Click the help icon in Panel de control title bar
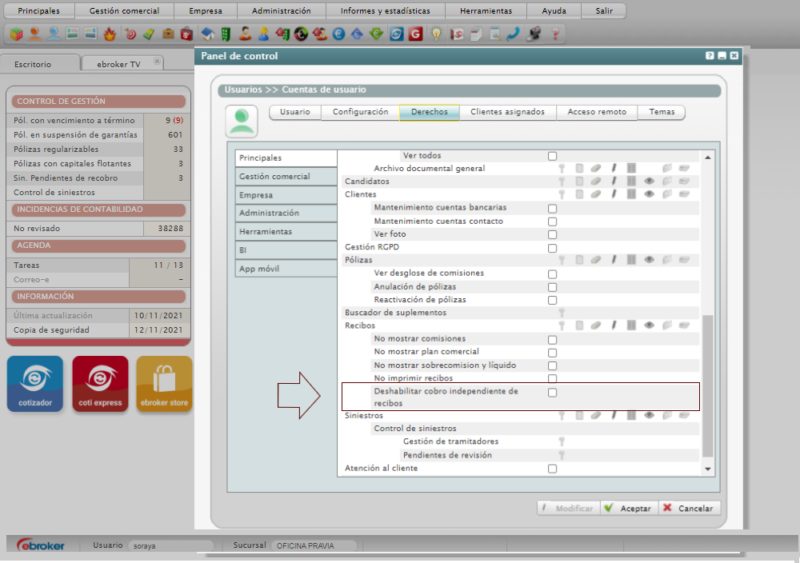This screenshot has height=563, width=800. [x=709, y=56]
